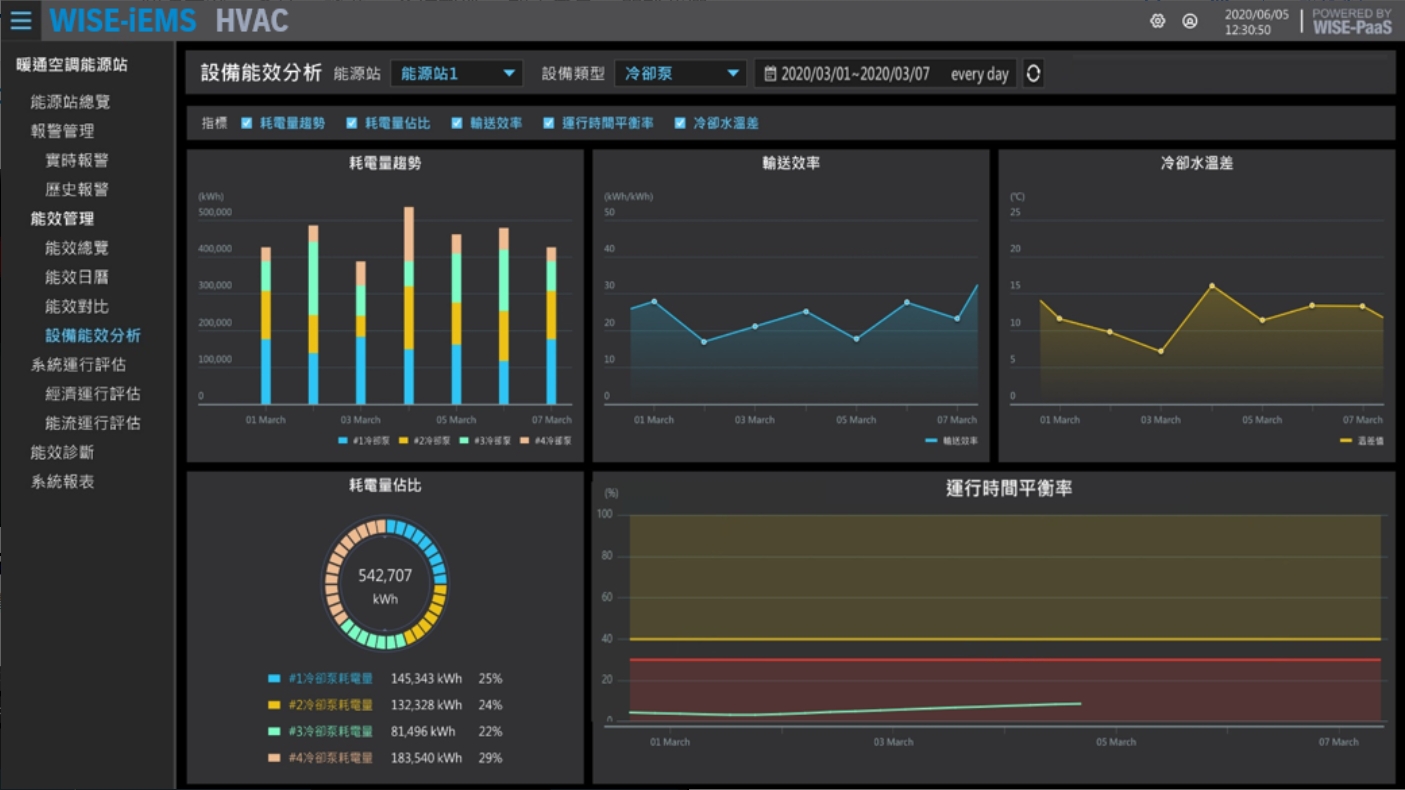This screenshot has width=1405, height=790.
Task: Click 冷卻水溫差 chart yellow legend entry
Action: pos(1361,441)
